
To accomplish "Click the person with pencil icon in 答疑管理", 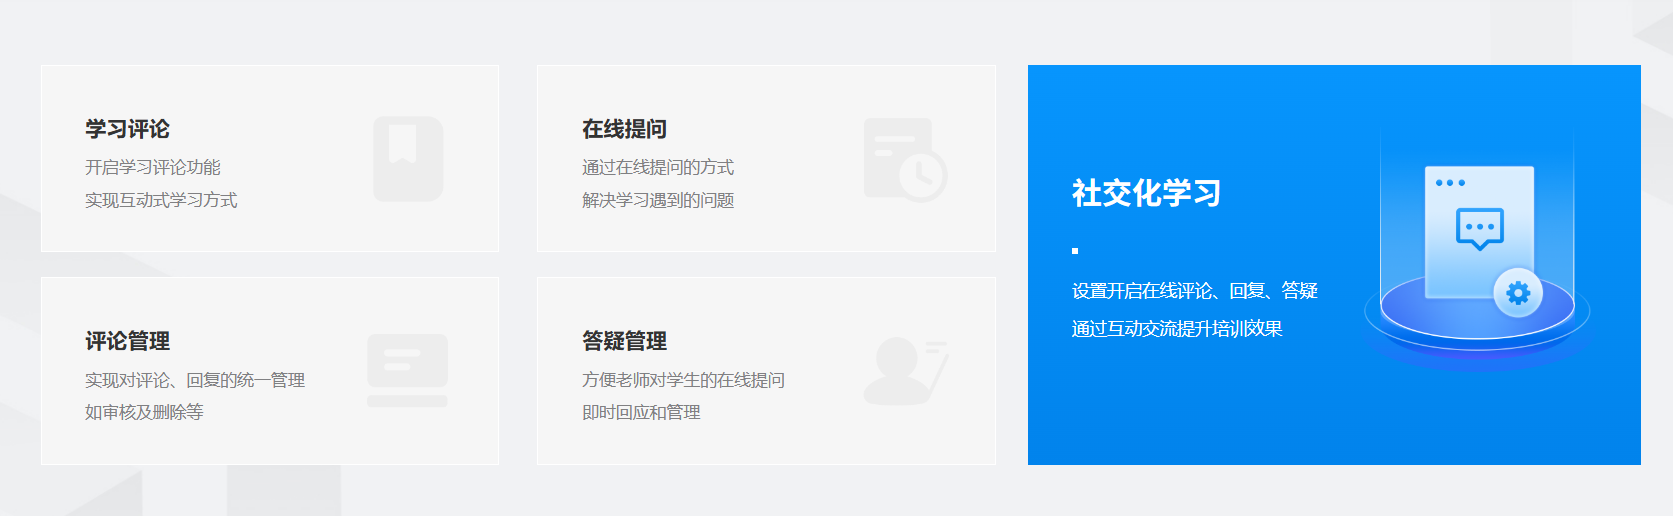I will [904, 371].
